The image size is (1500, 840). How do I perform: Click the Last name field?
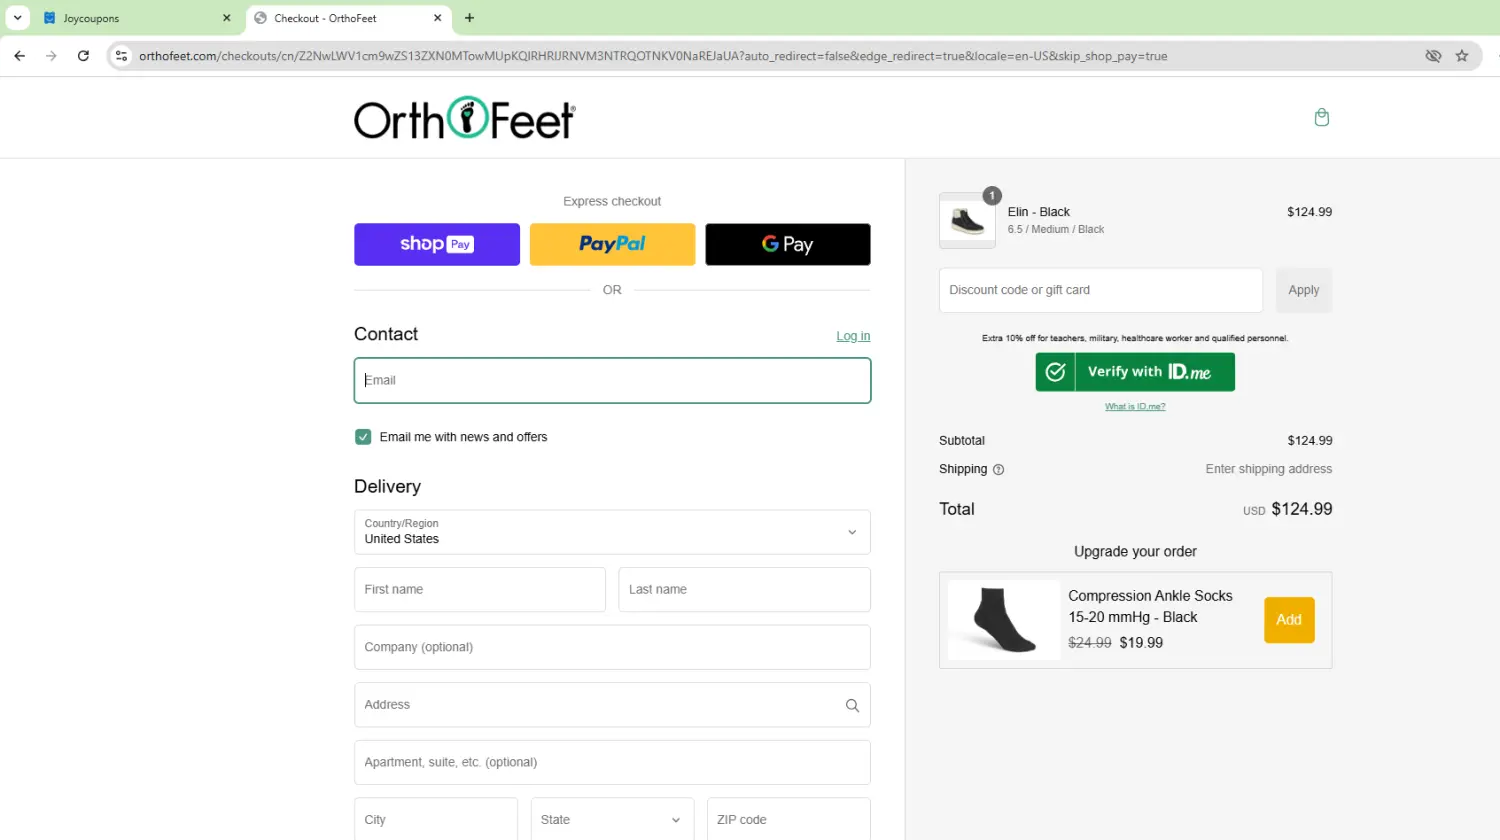744,590
